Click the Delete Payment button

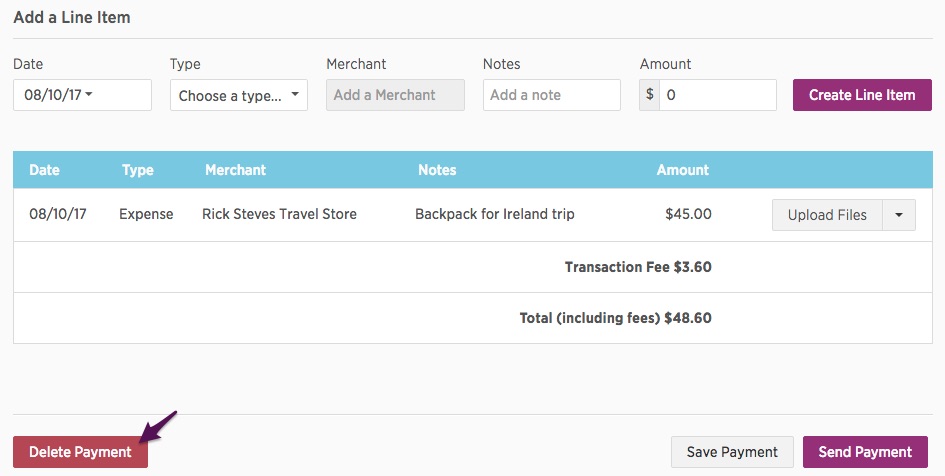[80, 452]
